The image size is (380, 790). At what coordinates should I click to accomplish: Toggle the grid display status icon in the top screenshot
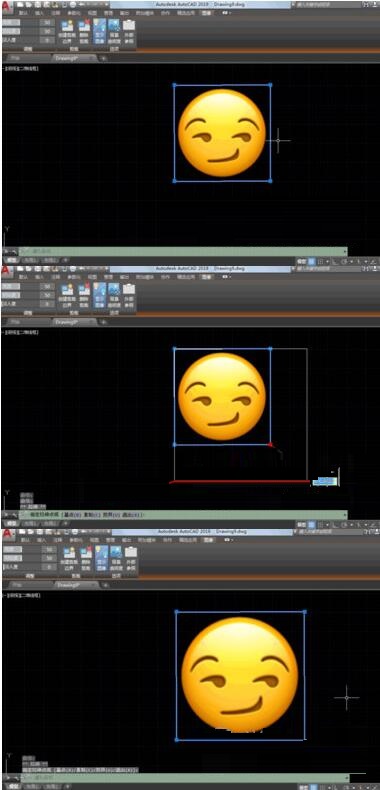(312, 261)
